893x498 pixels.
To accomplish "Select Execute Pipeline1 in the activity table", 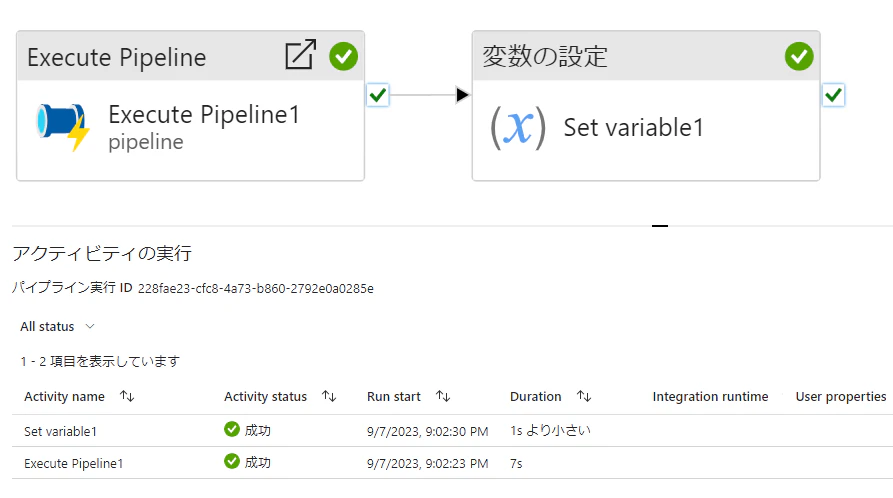I will [x=73, y=463].
